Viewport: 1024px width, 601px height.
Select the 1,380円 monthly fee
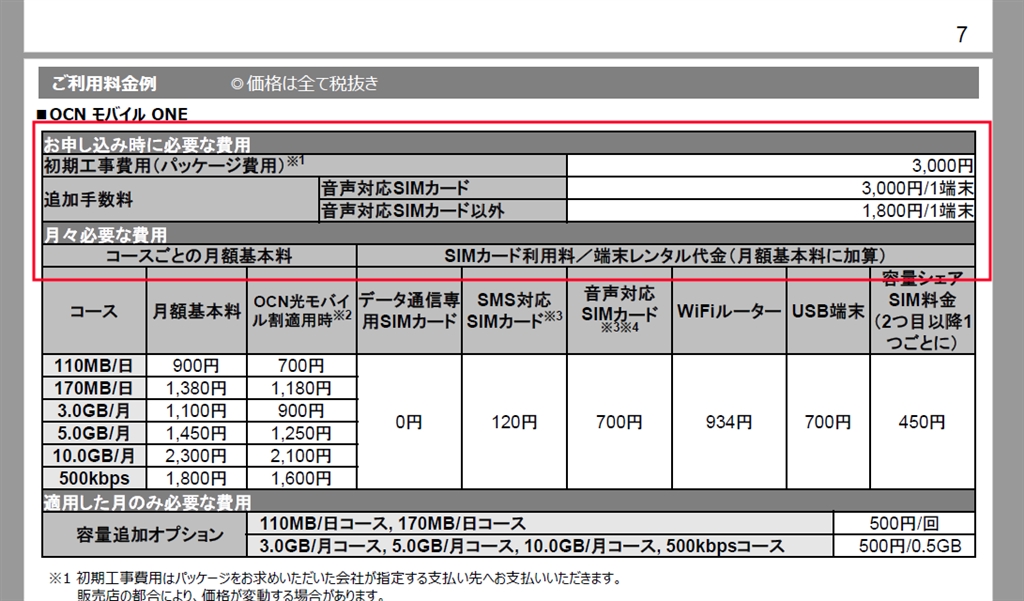coord(197,388)
